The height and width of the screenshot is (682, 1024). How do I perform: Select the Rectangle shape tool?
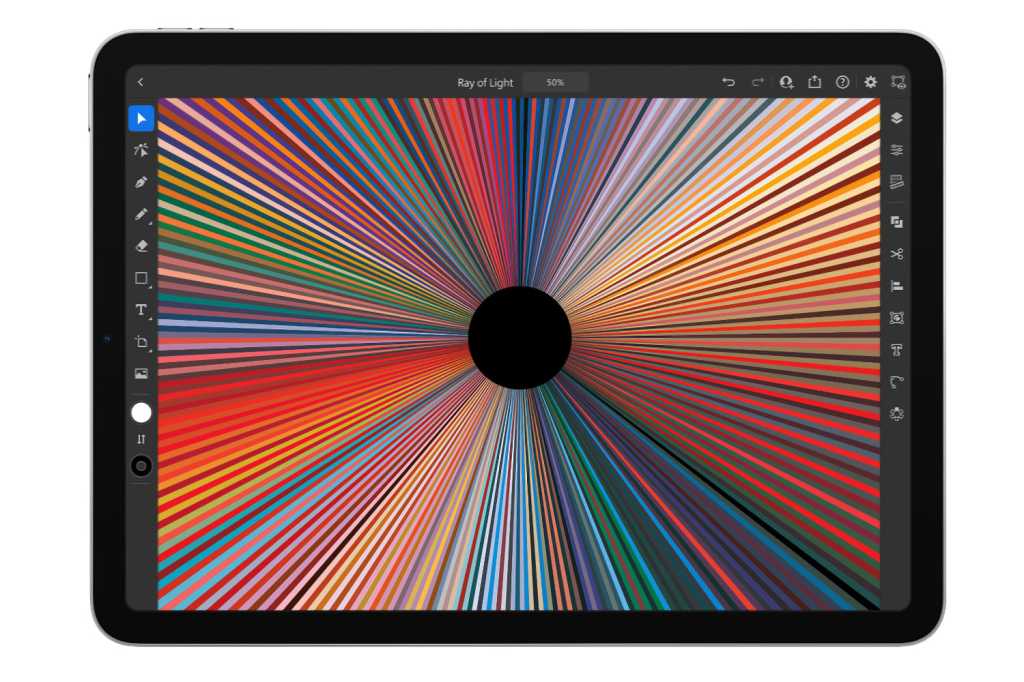pos(141,278)
